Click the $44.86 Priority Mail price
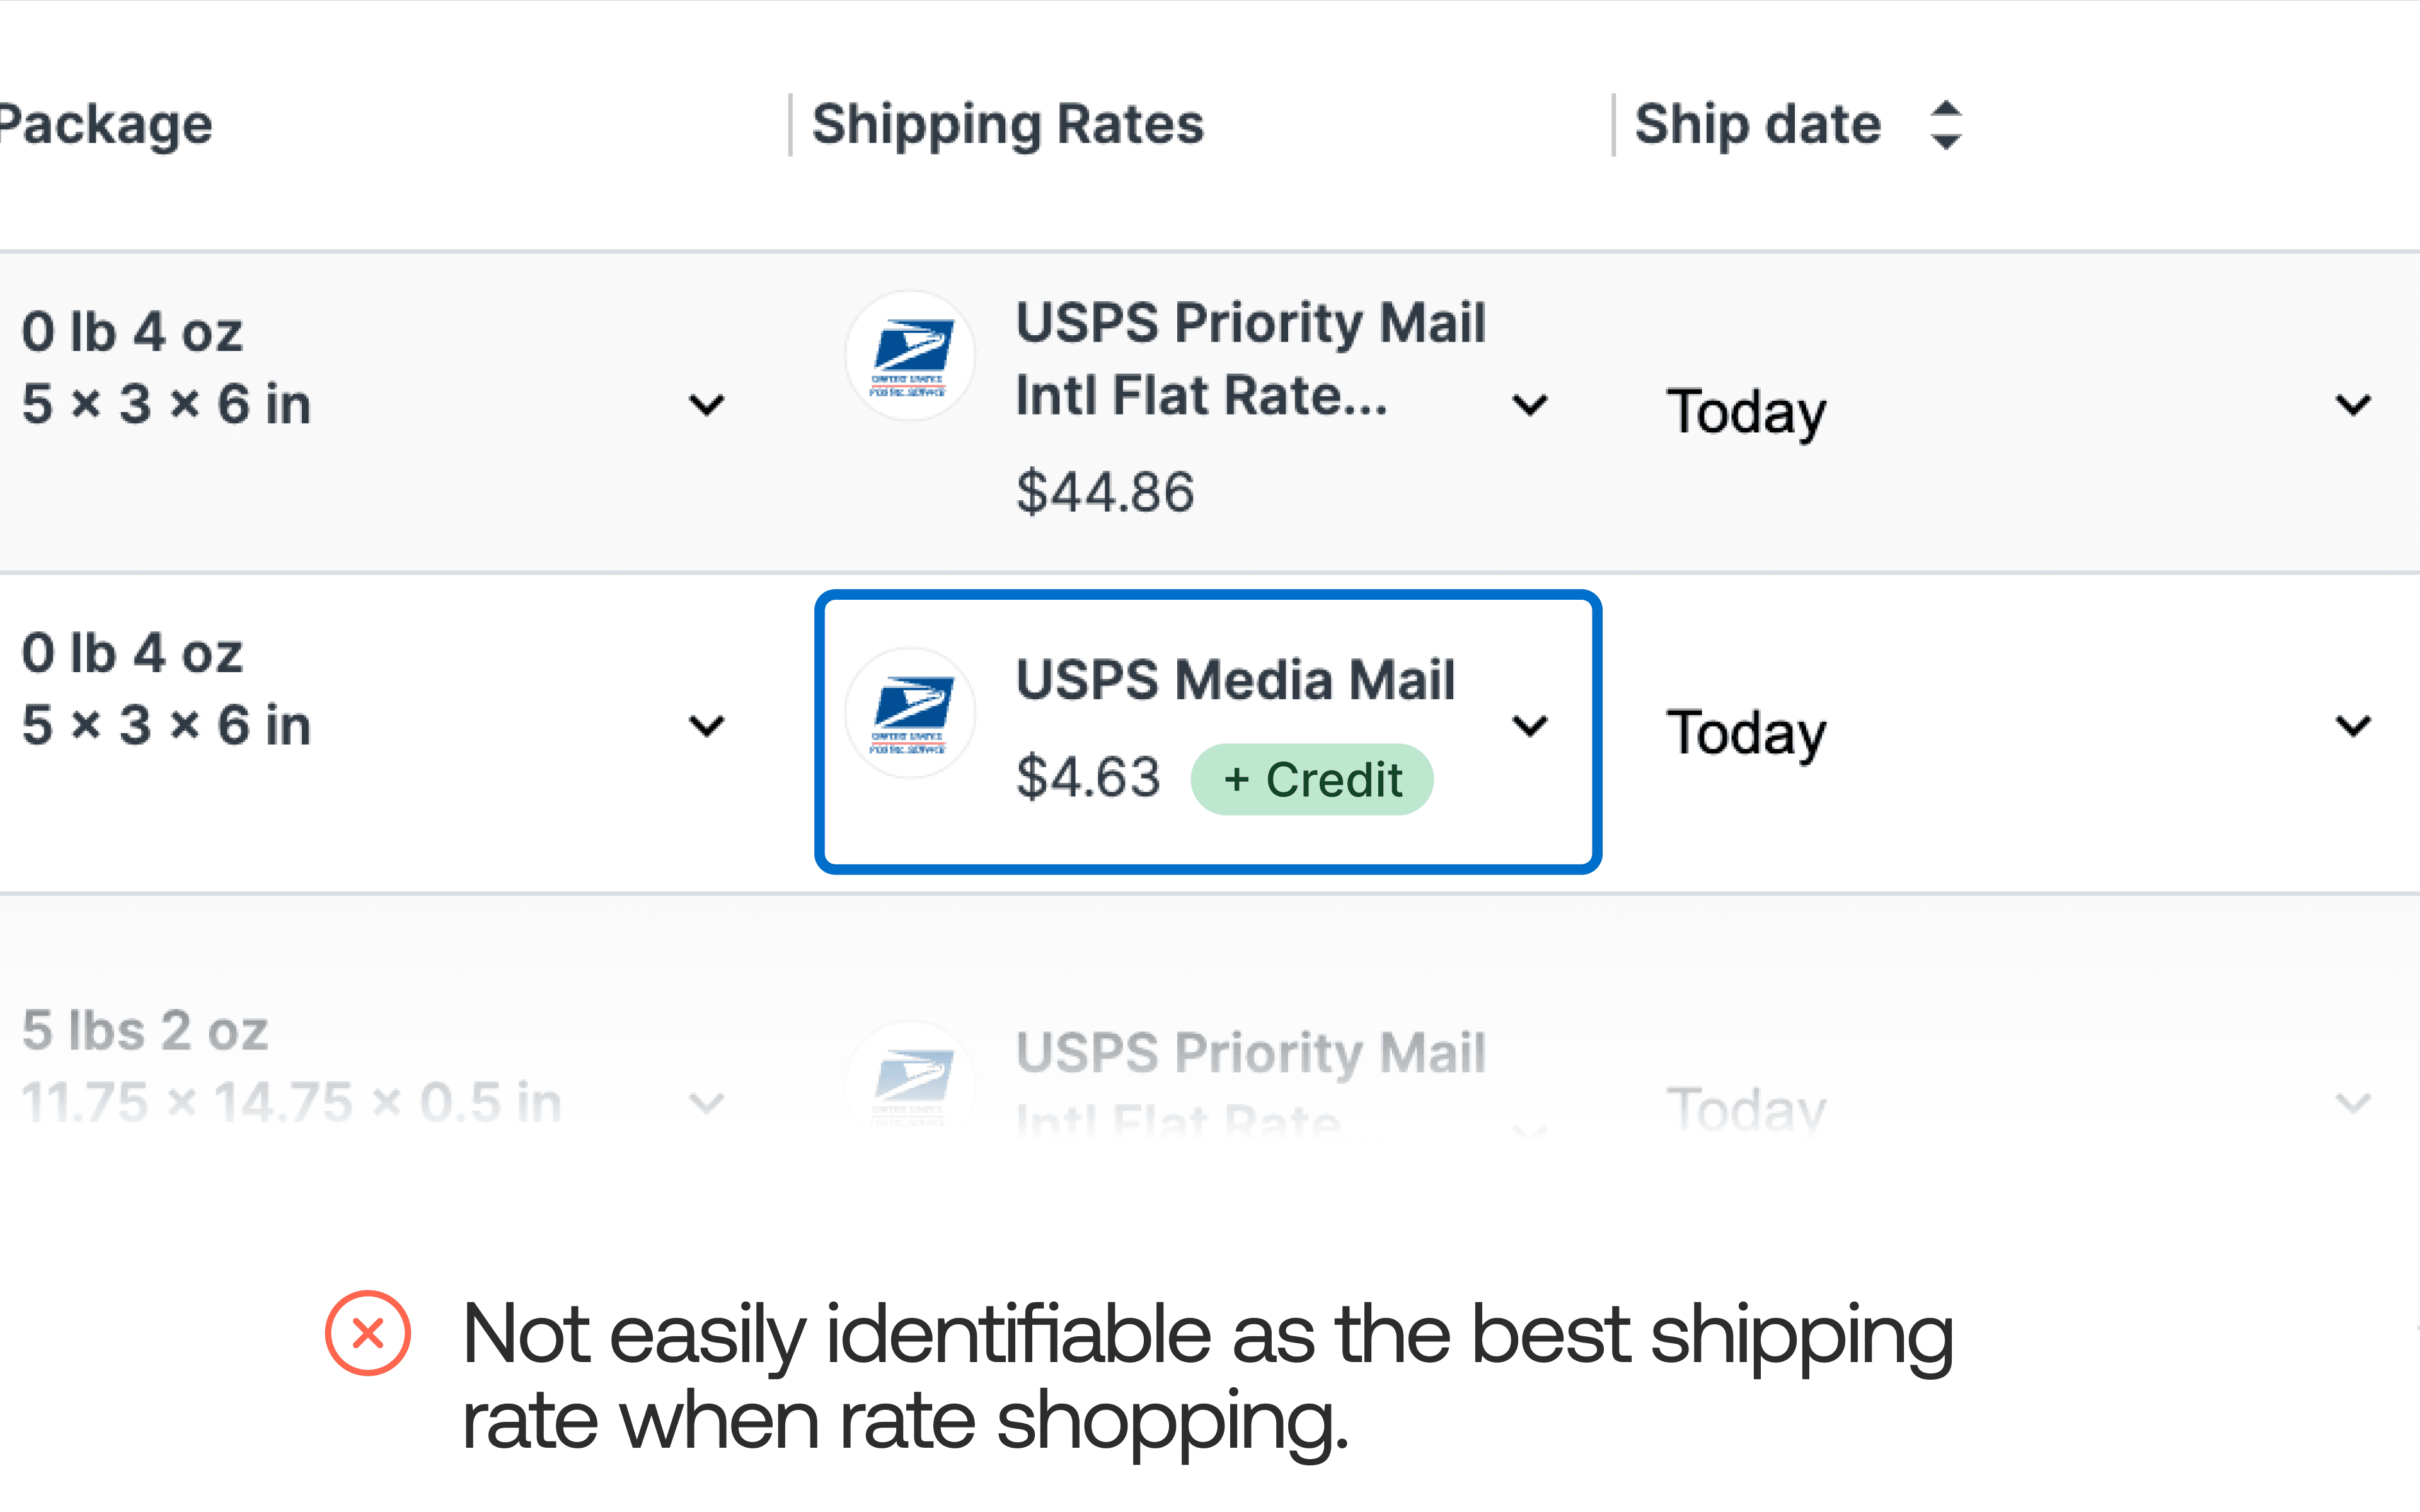2420x1512 pixels. [1105, 492]
